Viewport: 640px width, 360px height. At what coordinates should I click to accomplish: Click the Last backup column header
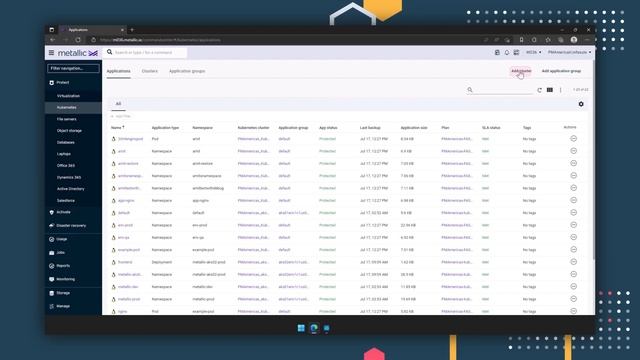click(370, 128)
